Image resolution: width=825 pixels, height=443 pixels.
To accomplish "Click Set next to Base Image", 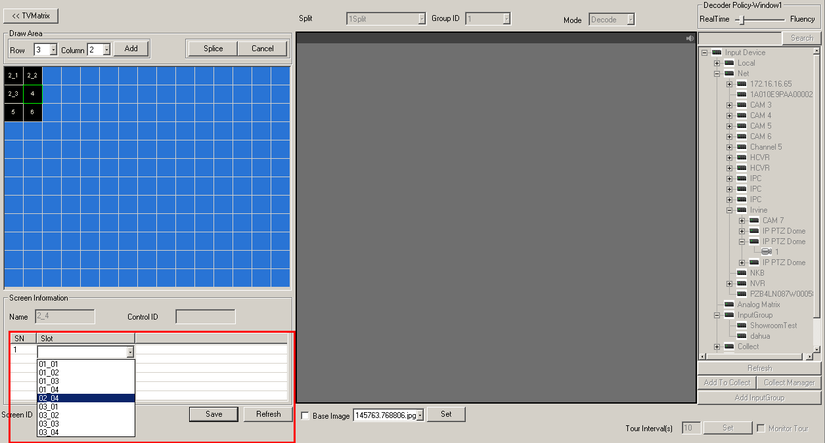I will pyautogui.click(x=446, y=414).
